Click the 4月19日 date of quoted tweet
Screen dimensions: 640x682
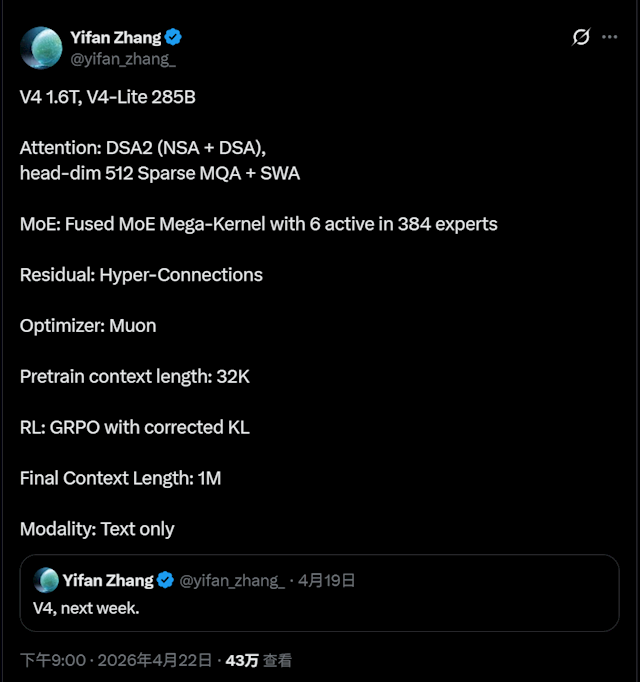coord(327,580)
